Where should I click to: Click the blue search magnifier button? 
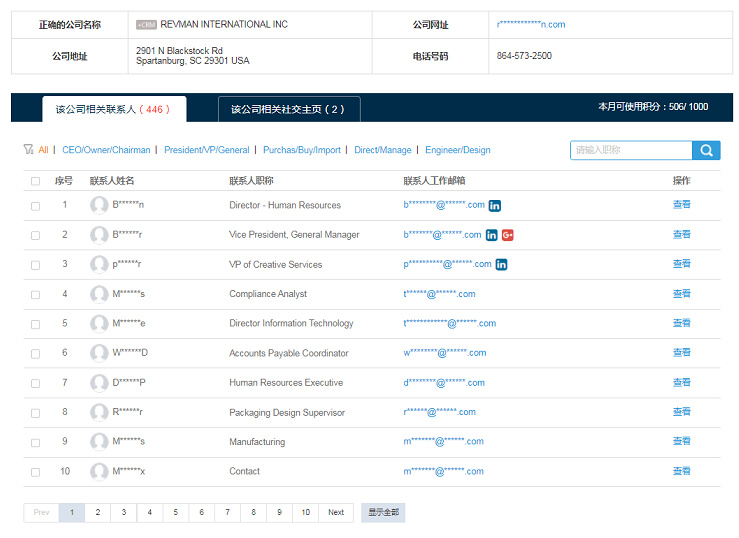pyautogui.click(x=706, y=150)
